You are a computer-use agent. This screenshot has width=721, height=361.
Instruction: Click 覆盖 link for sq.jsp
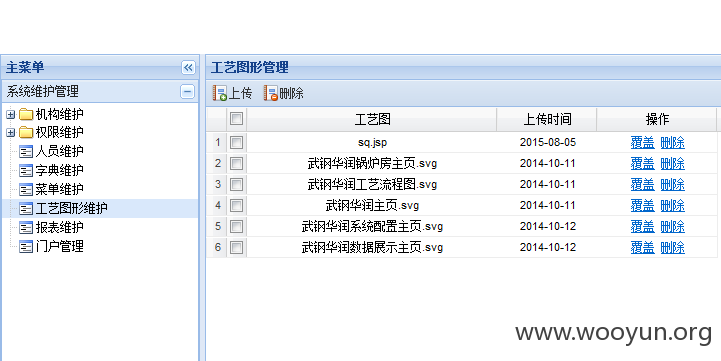click(x=642, y=143)
